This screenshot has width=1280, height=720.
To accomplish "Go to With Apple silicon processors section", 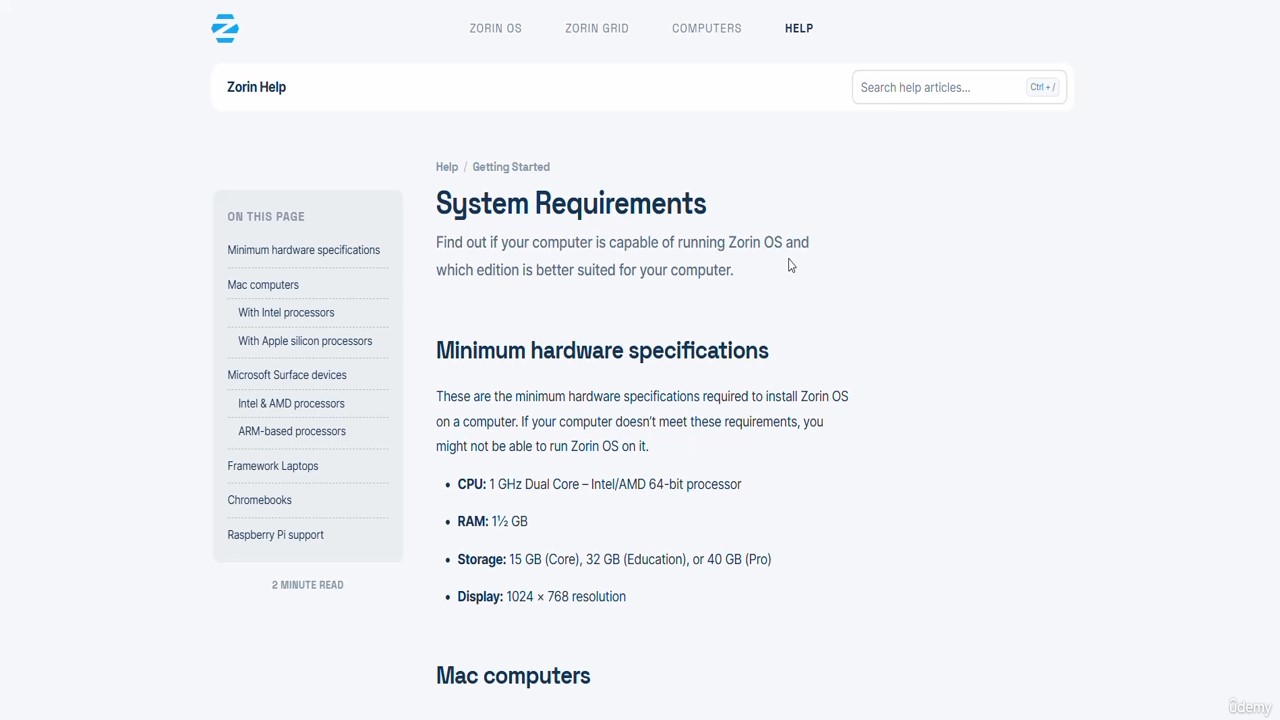I will pyautogui.click(x=305, y=341).
